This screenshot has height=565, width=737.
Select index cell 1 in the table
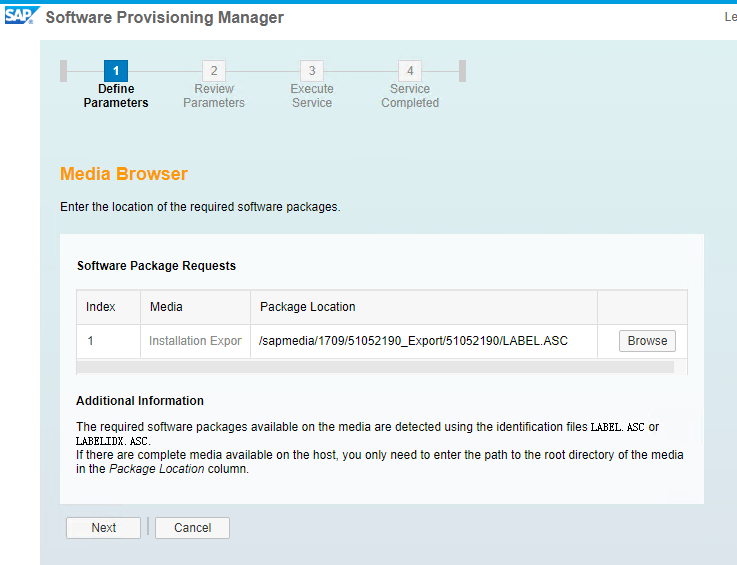[109, 341]
